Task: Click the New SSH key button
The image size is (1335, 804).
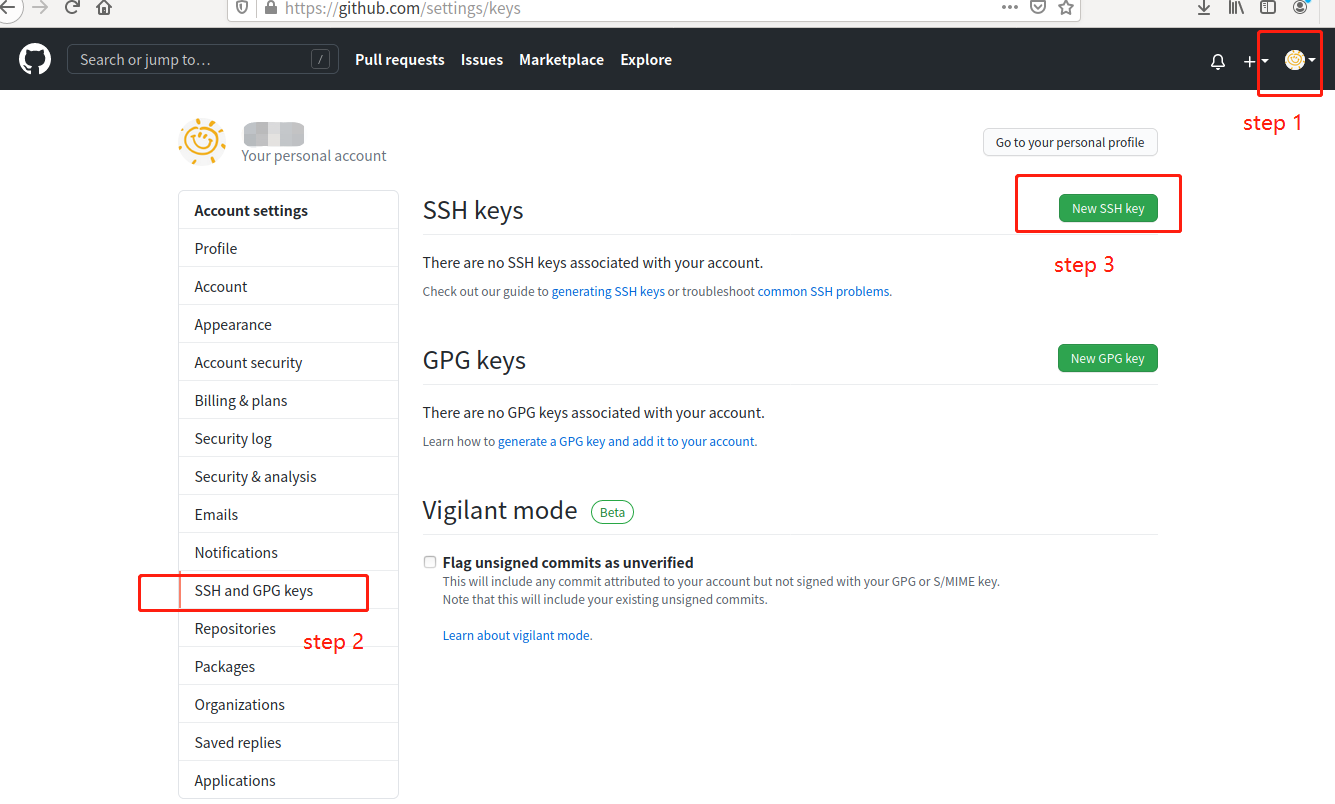Action: 1108,209
